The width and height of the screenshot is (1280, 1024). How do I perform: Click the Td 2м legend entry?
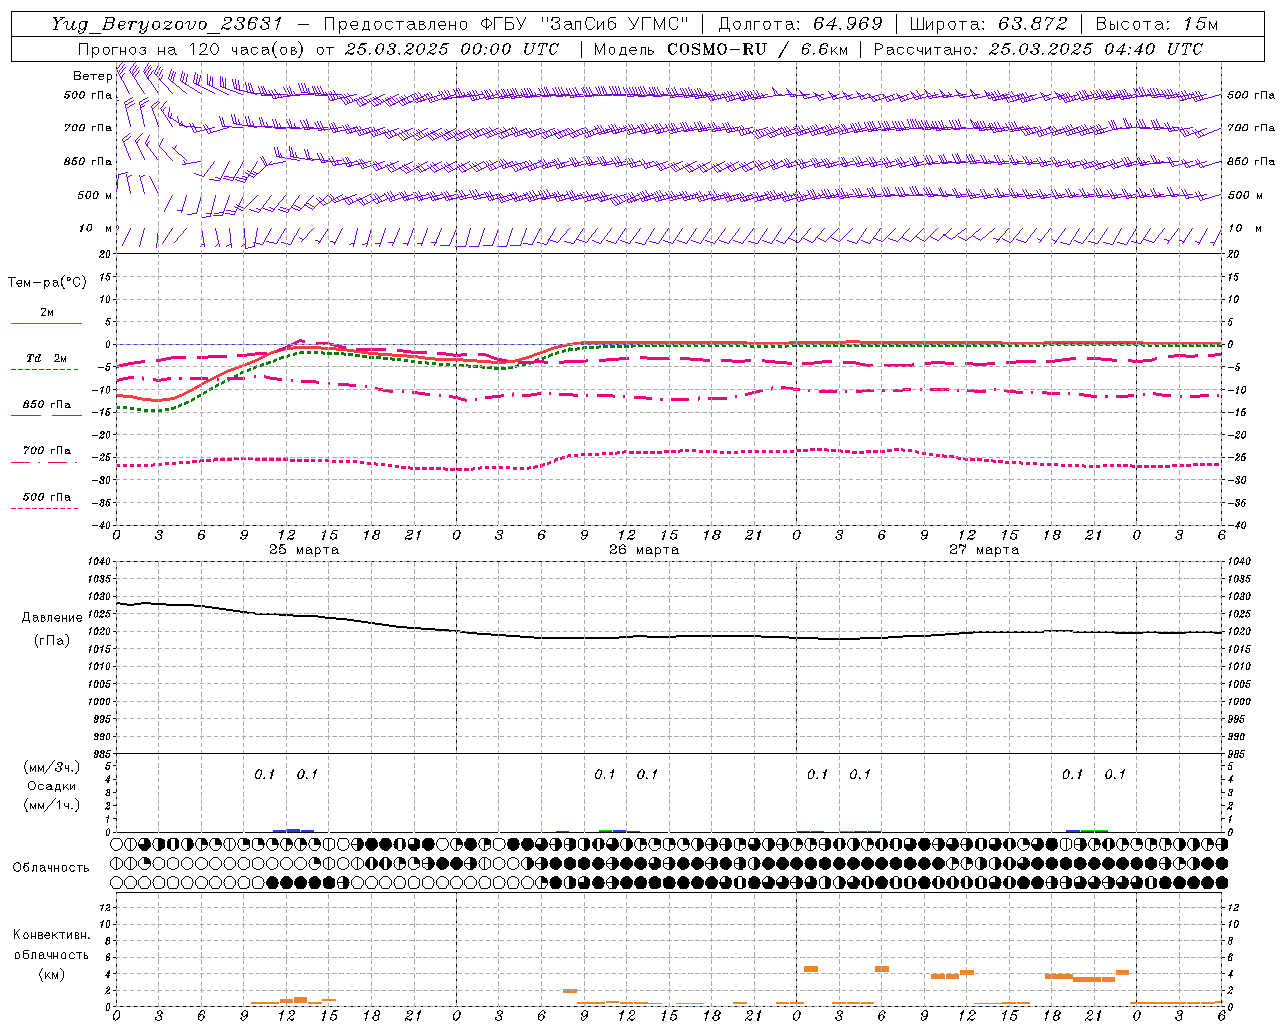46,359
